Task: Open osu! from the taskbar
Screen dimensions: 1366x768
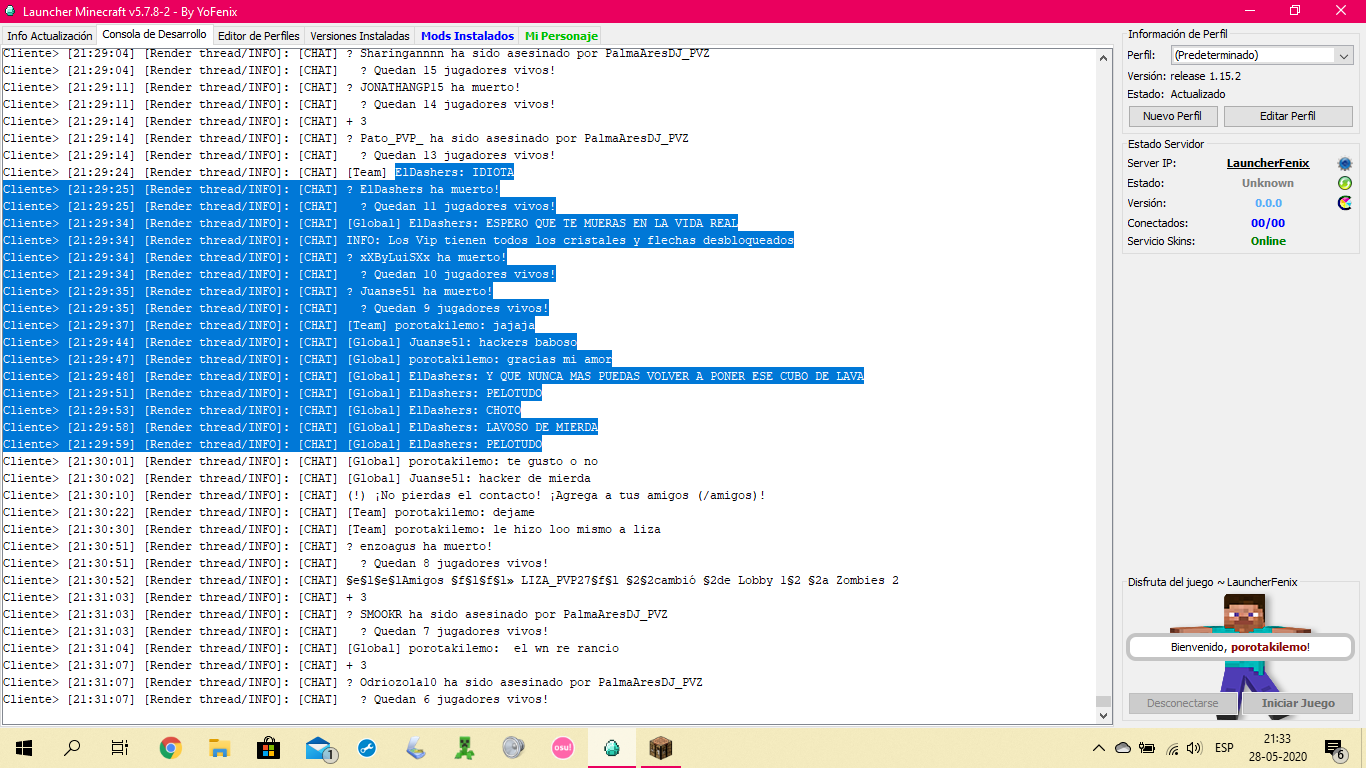Action: point(563,747)
